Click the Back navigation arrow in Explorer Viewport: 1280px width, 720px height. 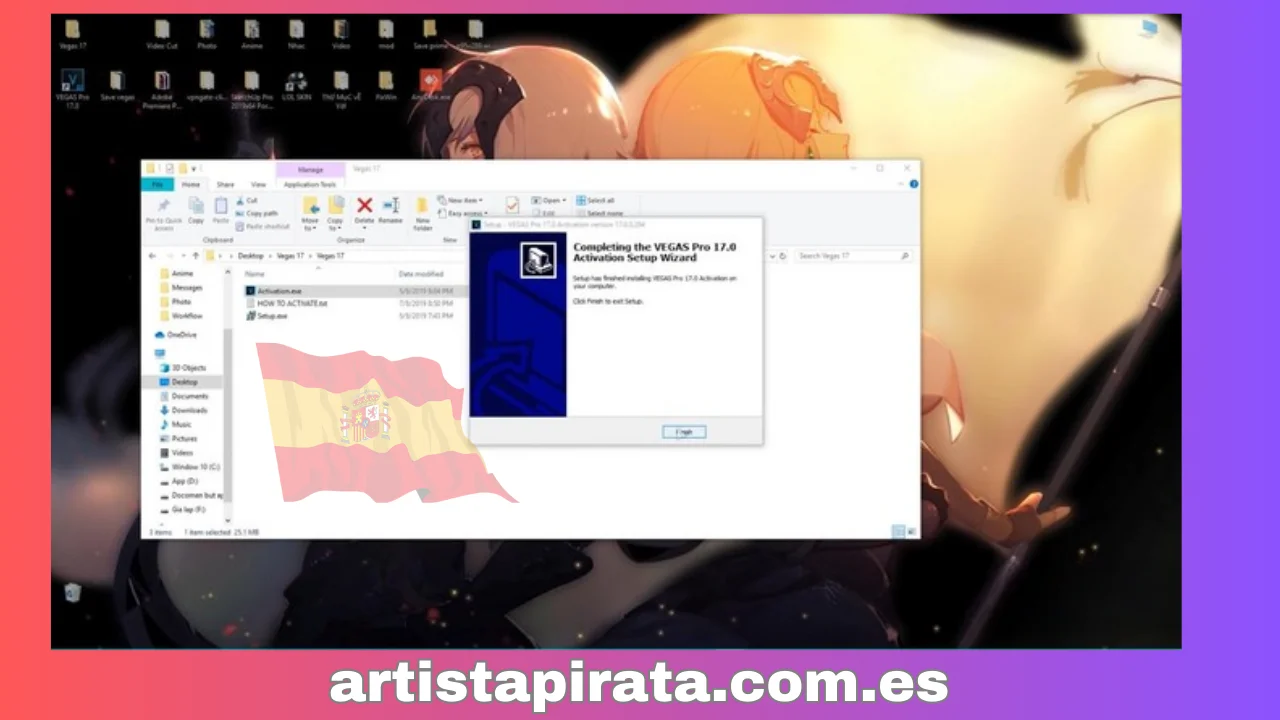tap(153, 256)
